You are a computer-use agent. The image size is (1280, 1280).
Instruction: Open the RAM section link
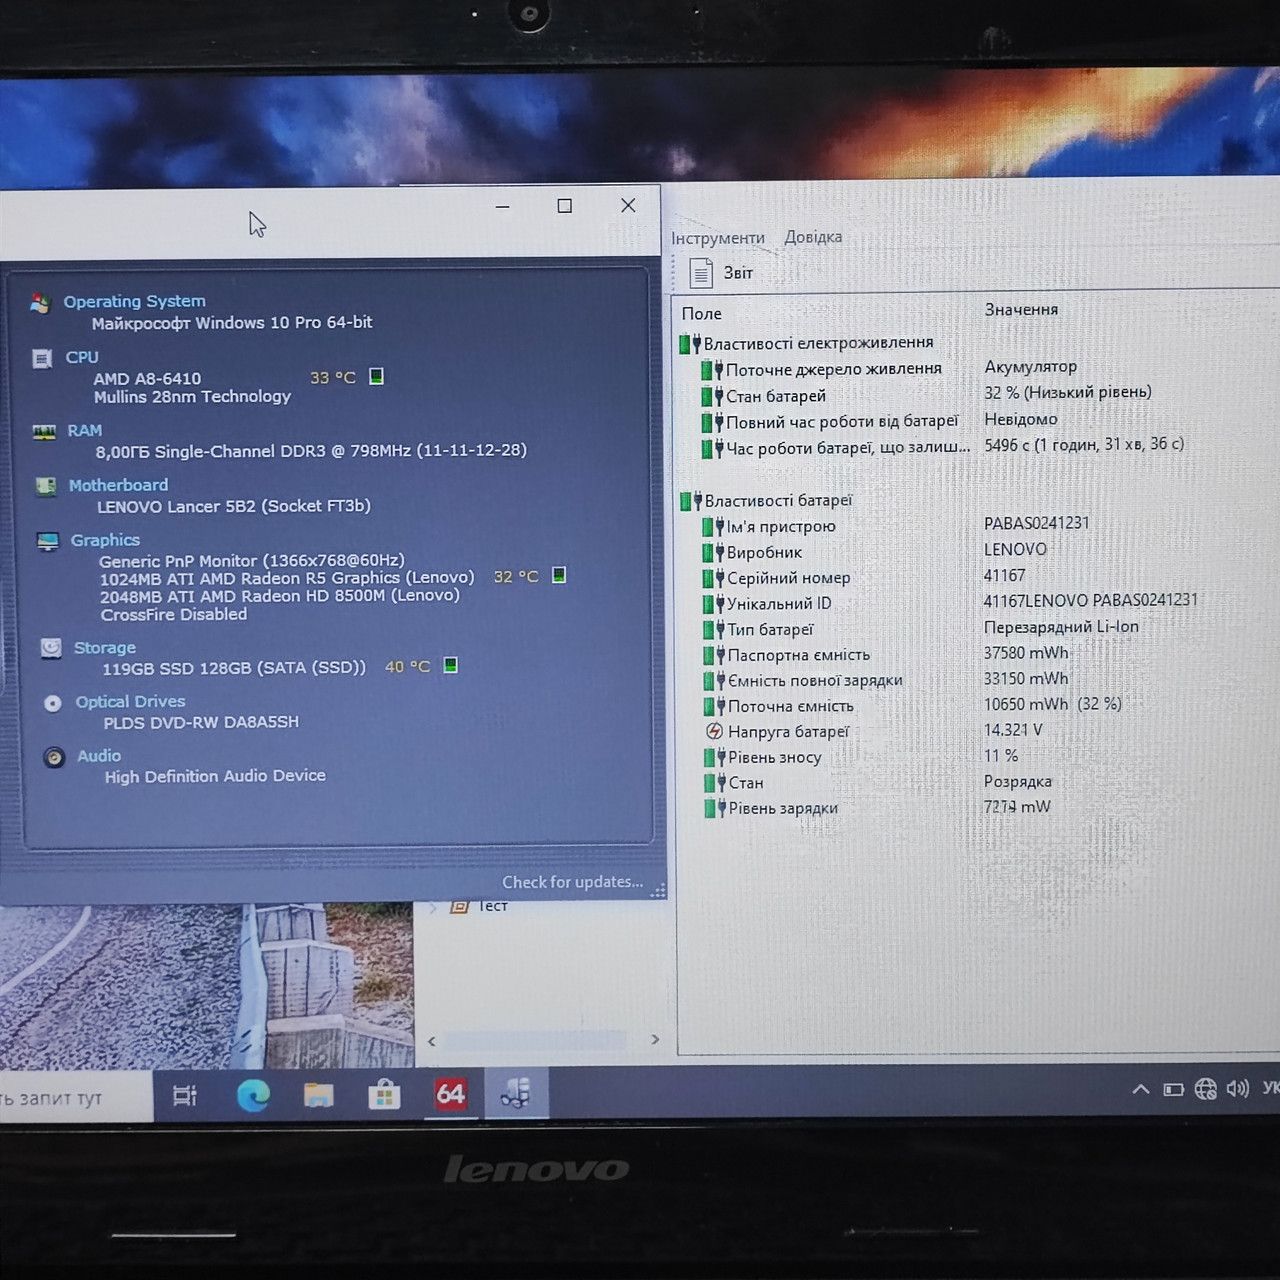(x=85, y=430)
